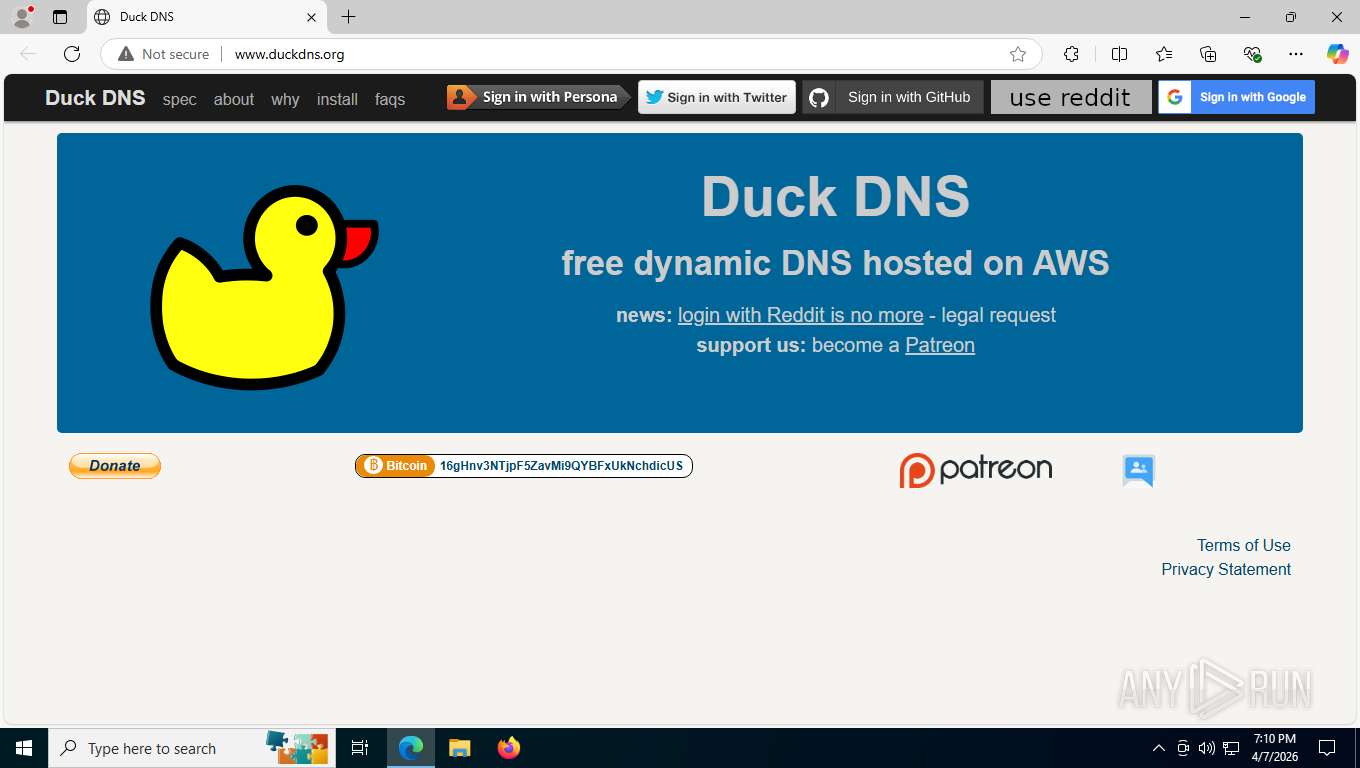Open Task View on the taskbar

360,748
